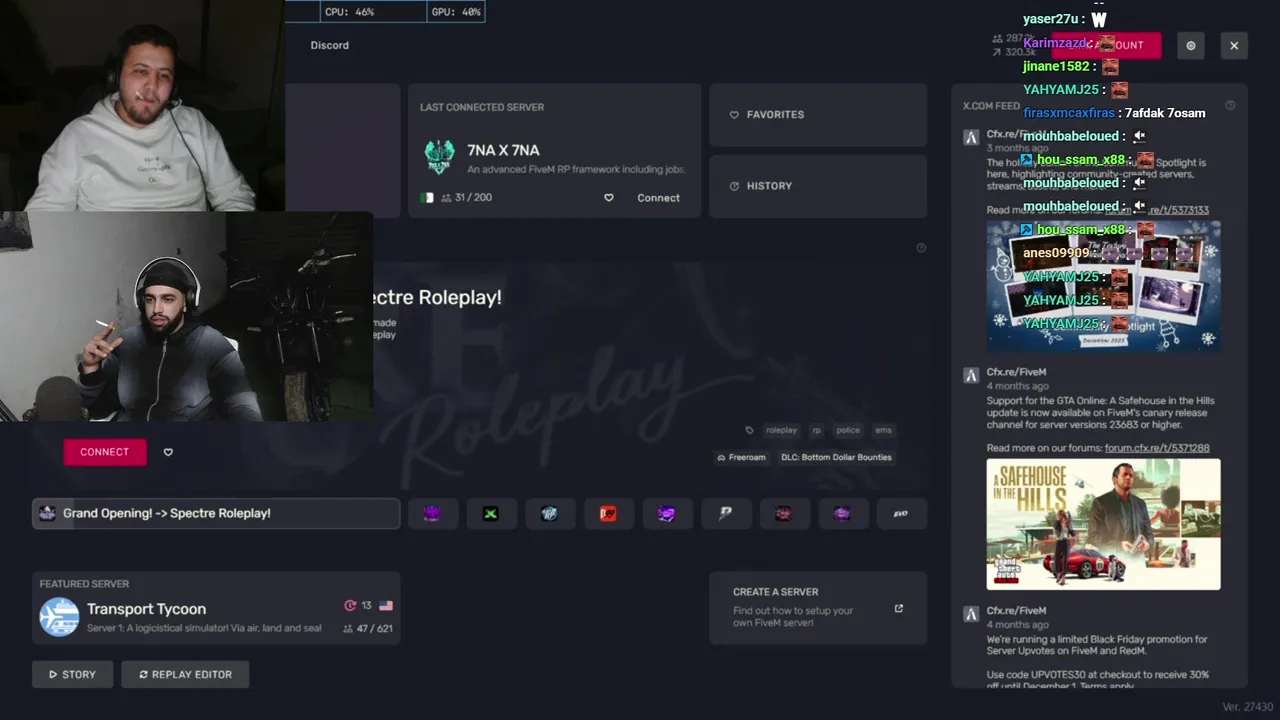1280x720 pixels.
Task: Select Grand Opening Spectre Roleplay banner entry
Action: tap(216, 513)
